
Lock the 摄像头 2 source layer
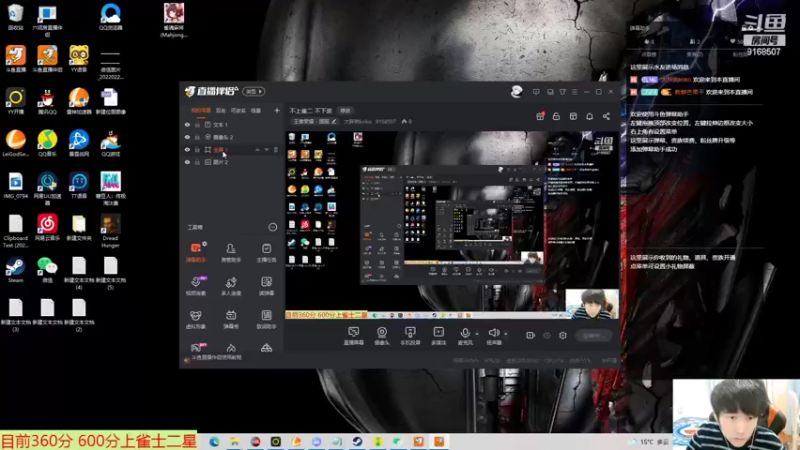[197, 137]
